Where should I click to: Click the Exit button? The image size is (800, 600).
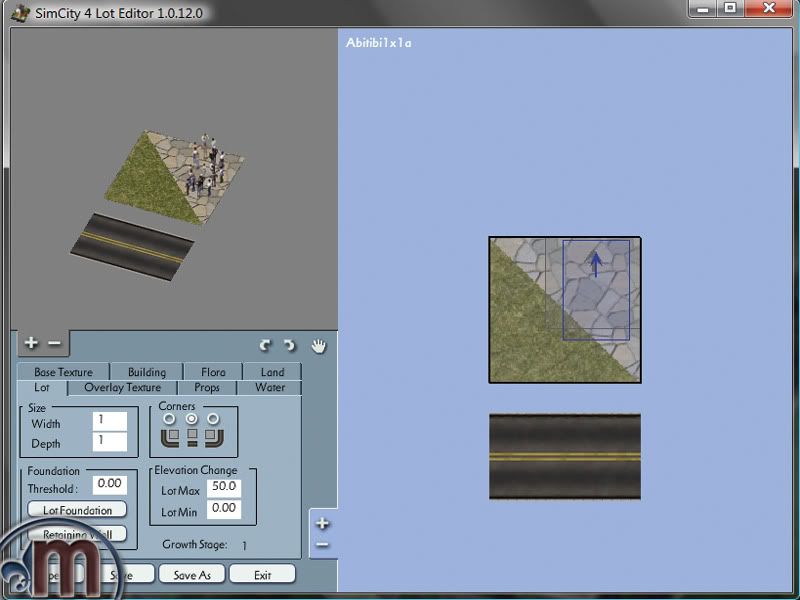pyautogui.click(x=262, y=575)
